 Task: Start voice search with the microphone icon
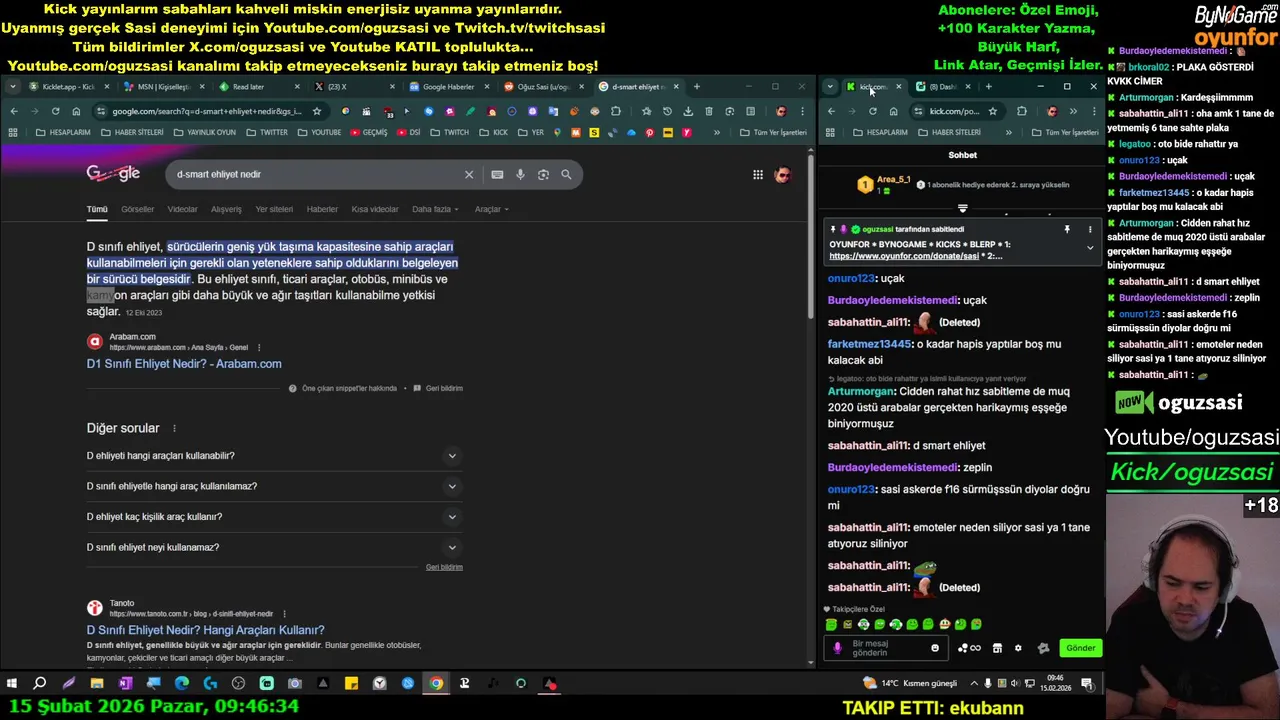[x=520, y=174]
